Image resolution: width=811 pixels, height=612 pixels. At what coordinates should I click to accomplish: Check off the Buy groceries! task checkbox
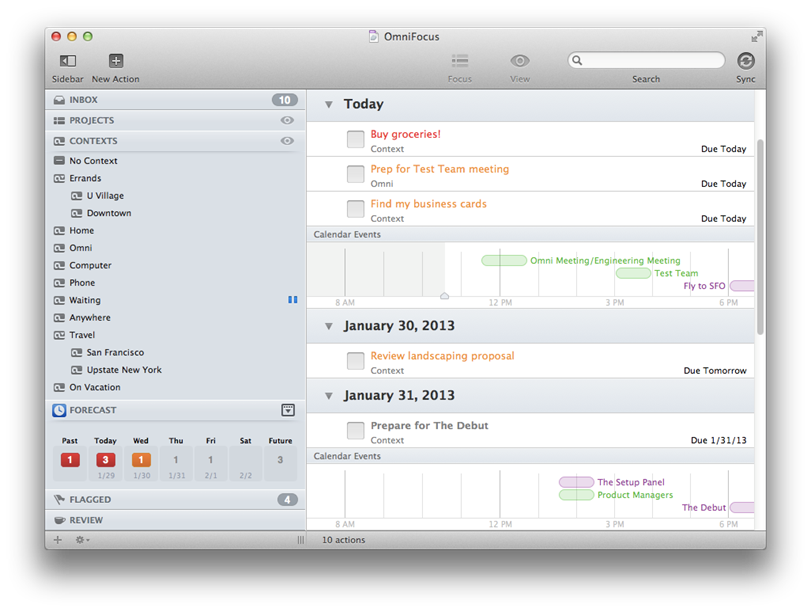(355, 139)
